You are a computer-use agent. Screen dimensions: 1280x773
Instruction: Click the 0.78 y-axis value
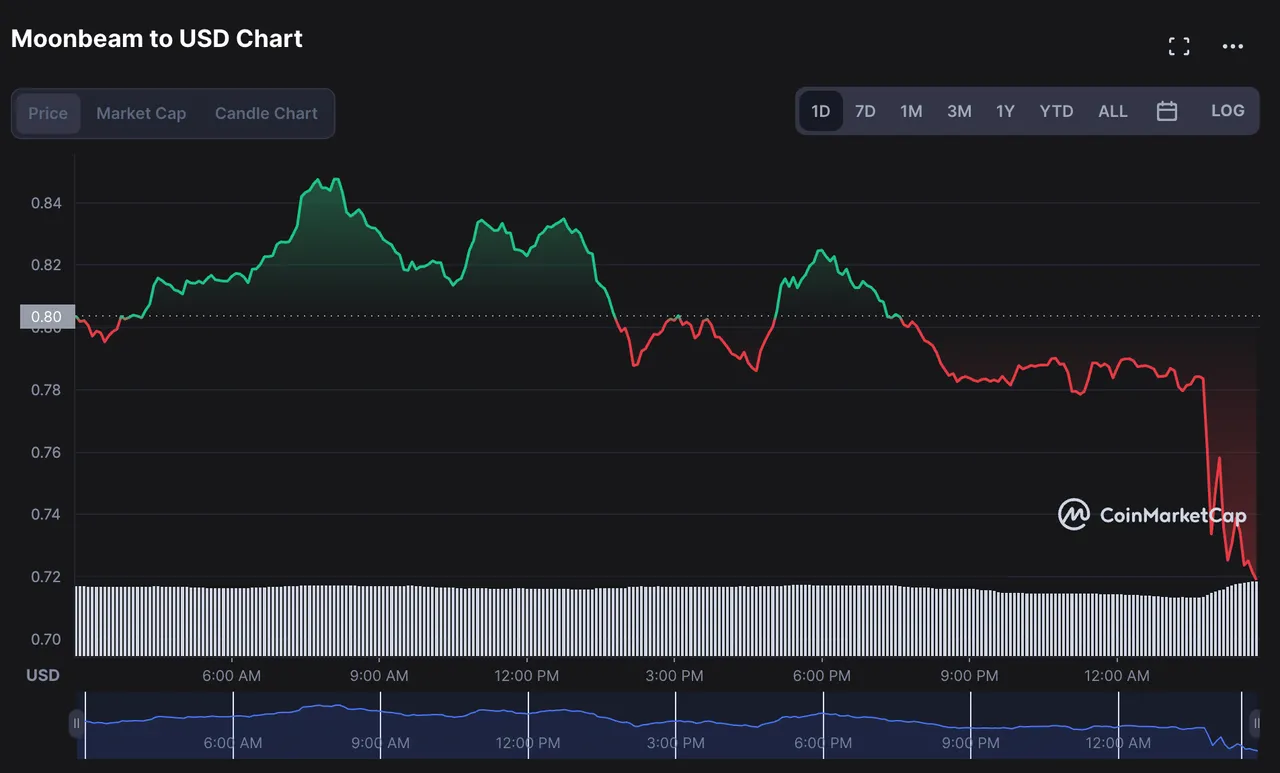tap(46, 390)
